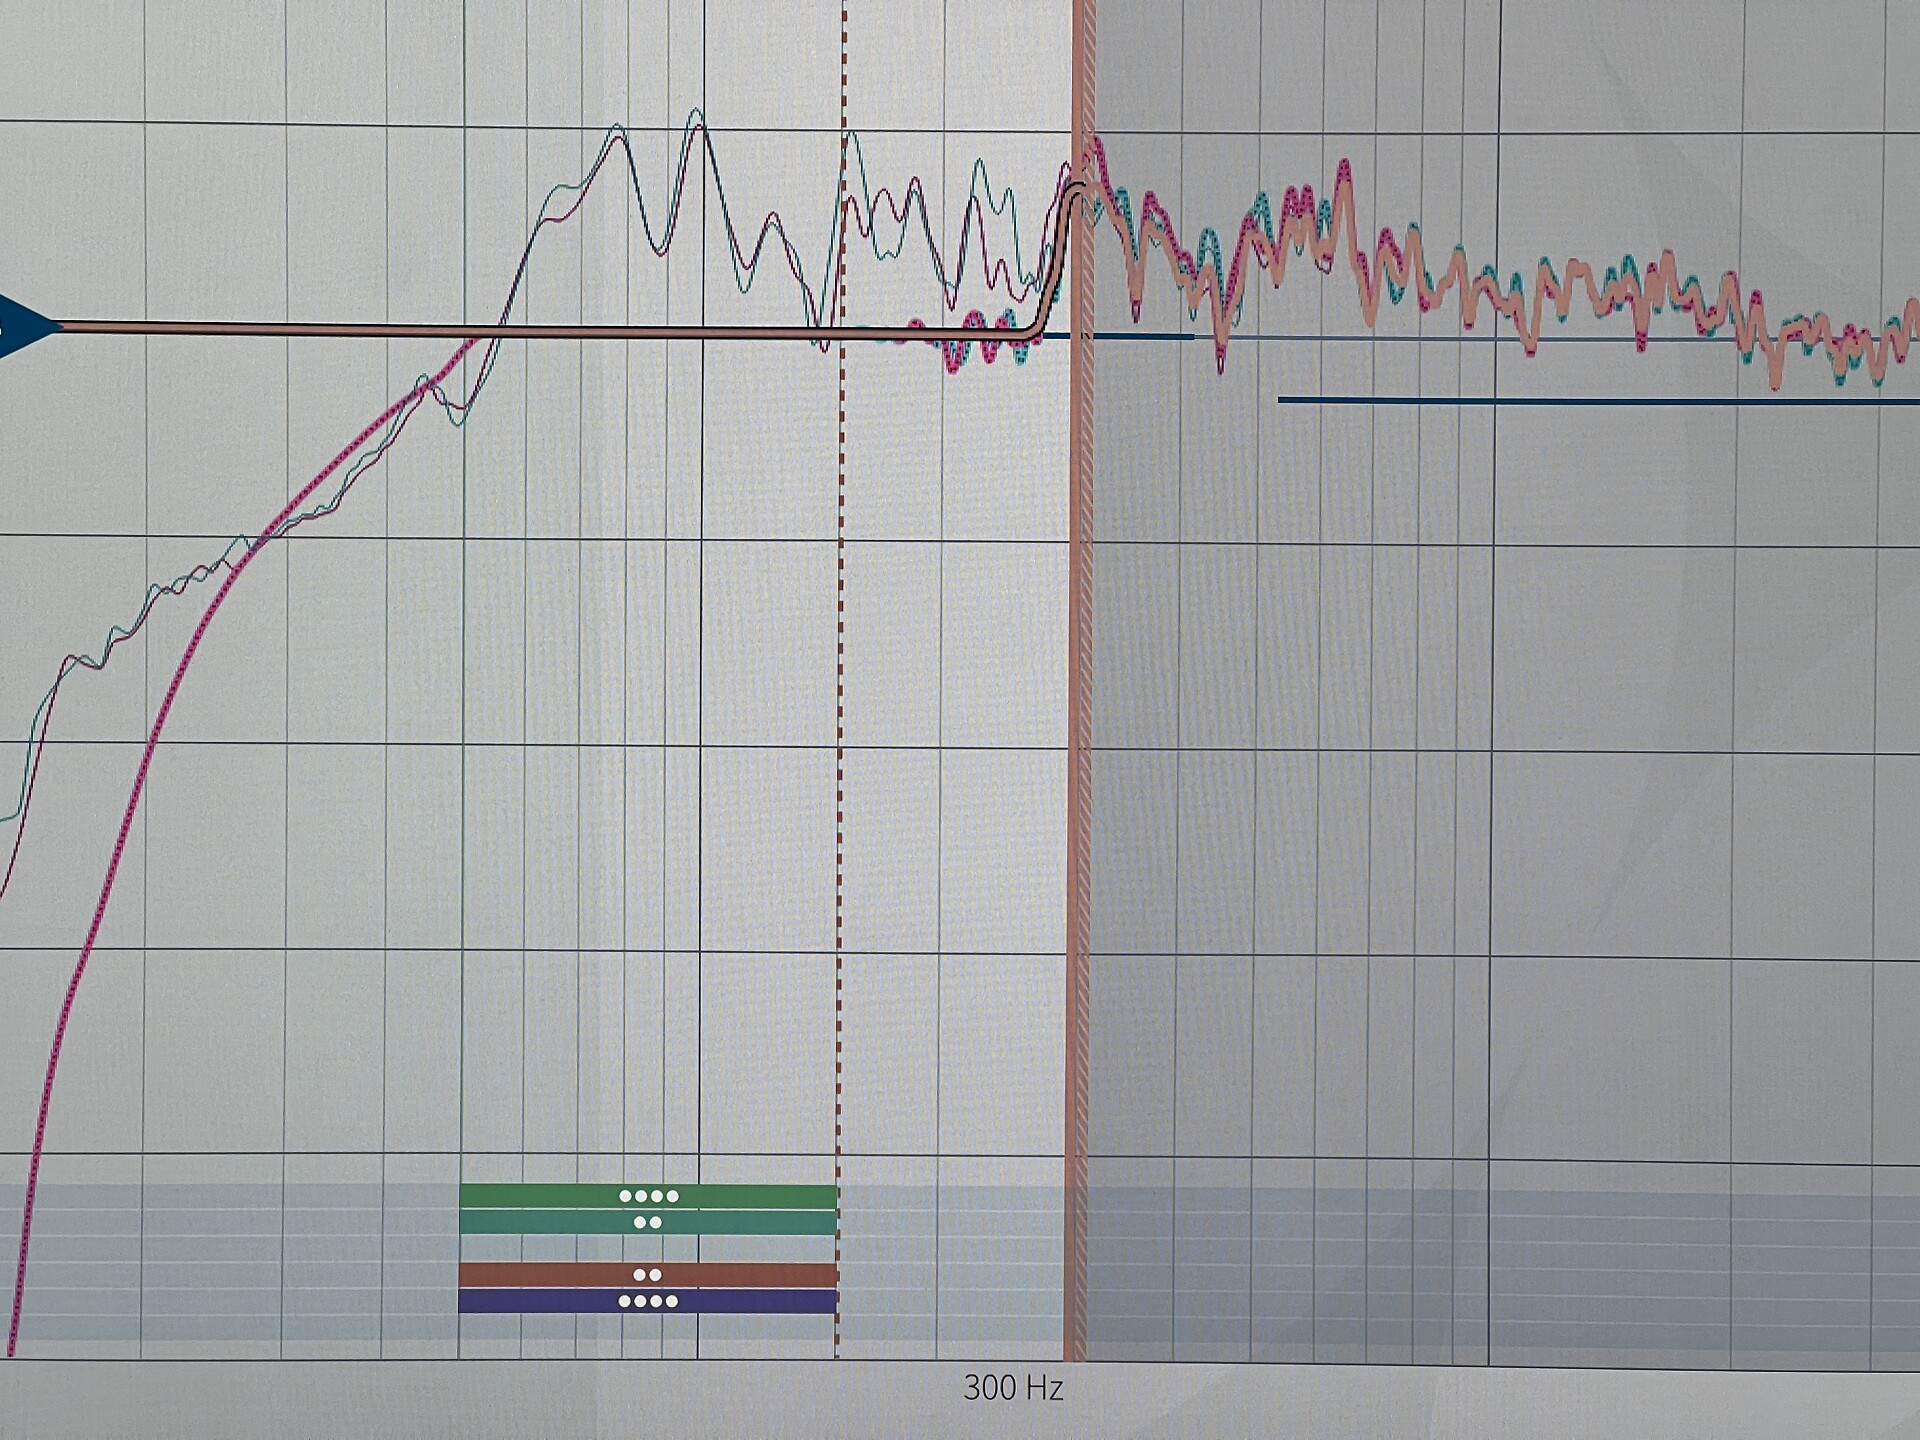Viewport: 1920px width, 1440px height.
Task: Click left white dot on brown bar
Action: 640,1275
